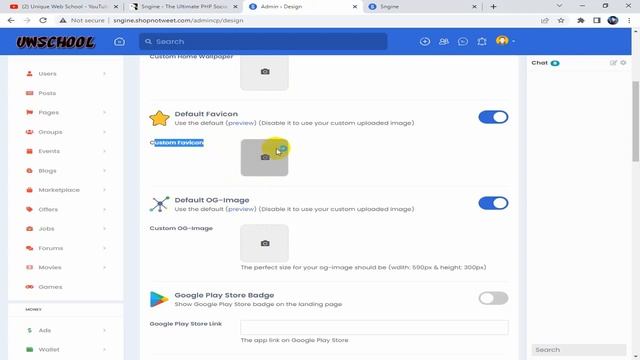Open messages icon in header
The image size is (640, 360).
(x=463, y=42)
